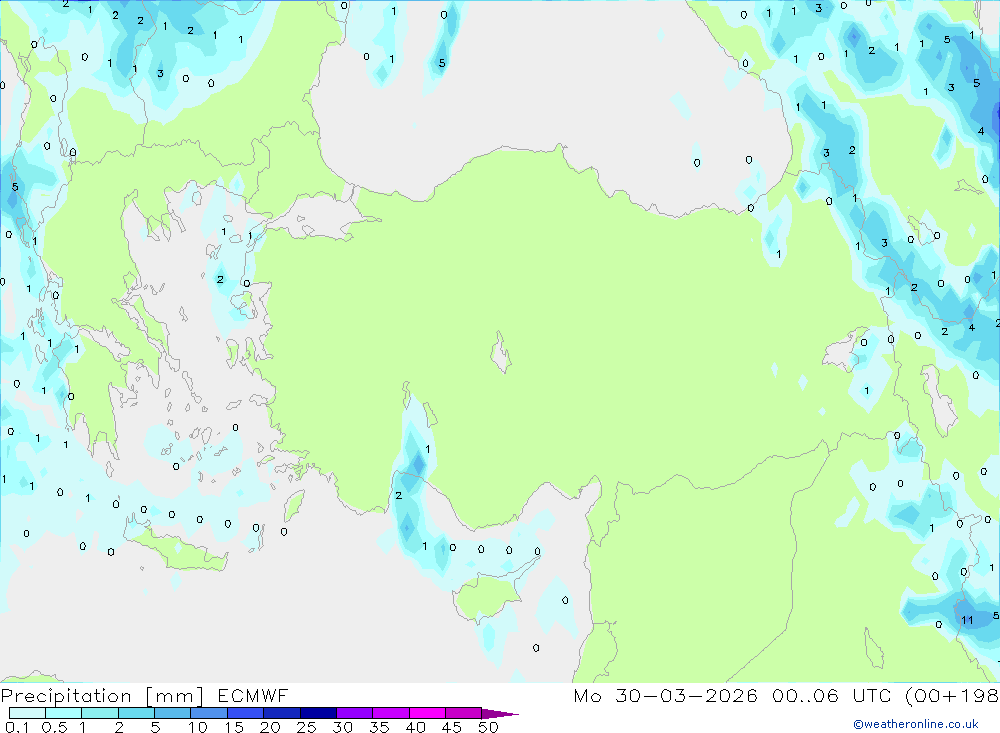Click the legend label 0.5
The height and width of the screenshot is (733, 1000).
pyautogui.click(x=54, y=727)
